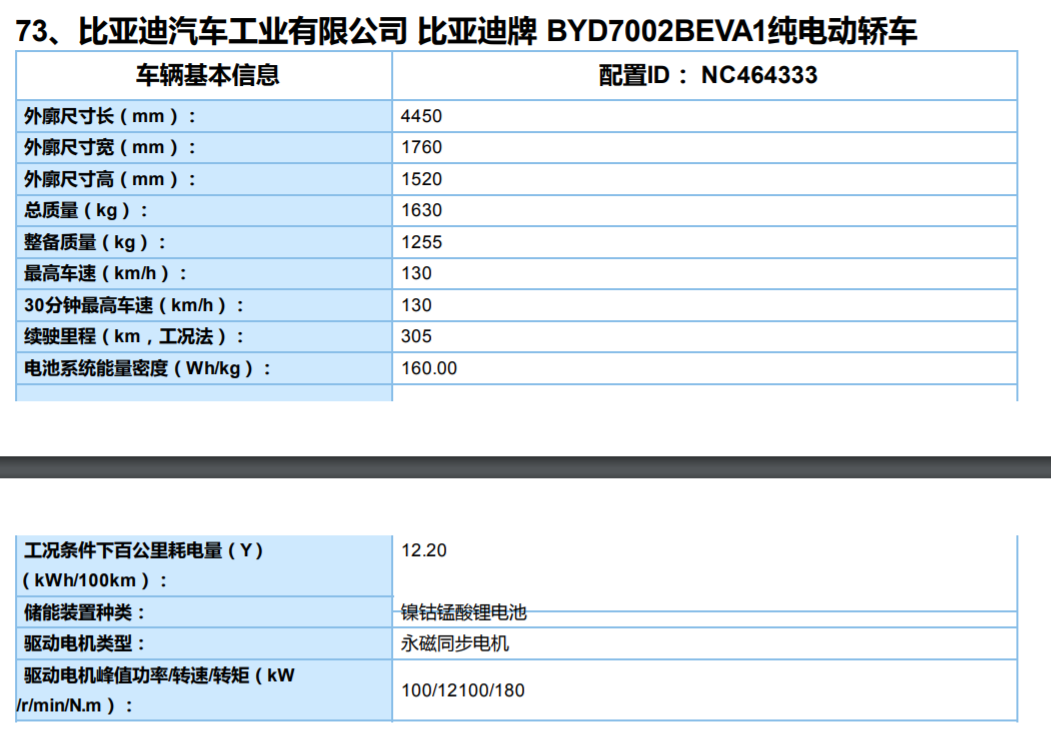
Task: Select the heading '73、比亚迪汽车工业有限公司'
Action: click(211, 31)
